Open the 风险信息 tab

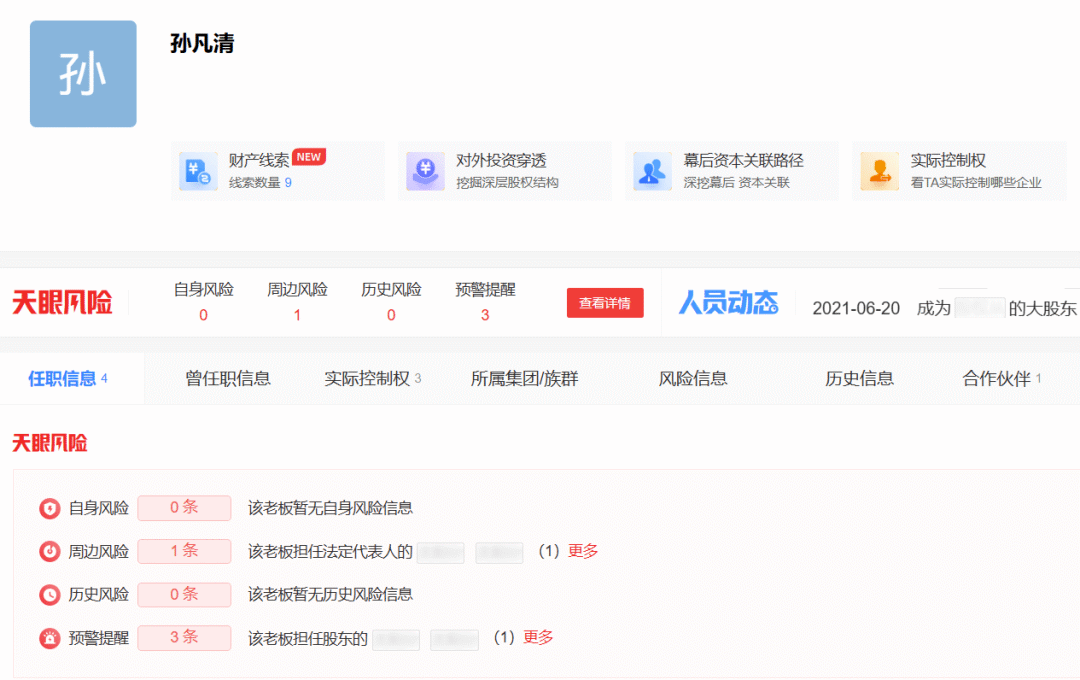(693, 378)
